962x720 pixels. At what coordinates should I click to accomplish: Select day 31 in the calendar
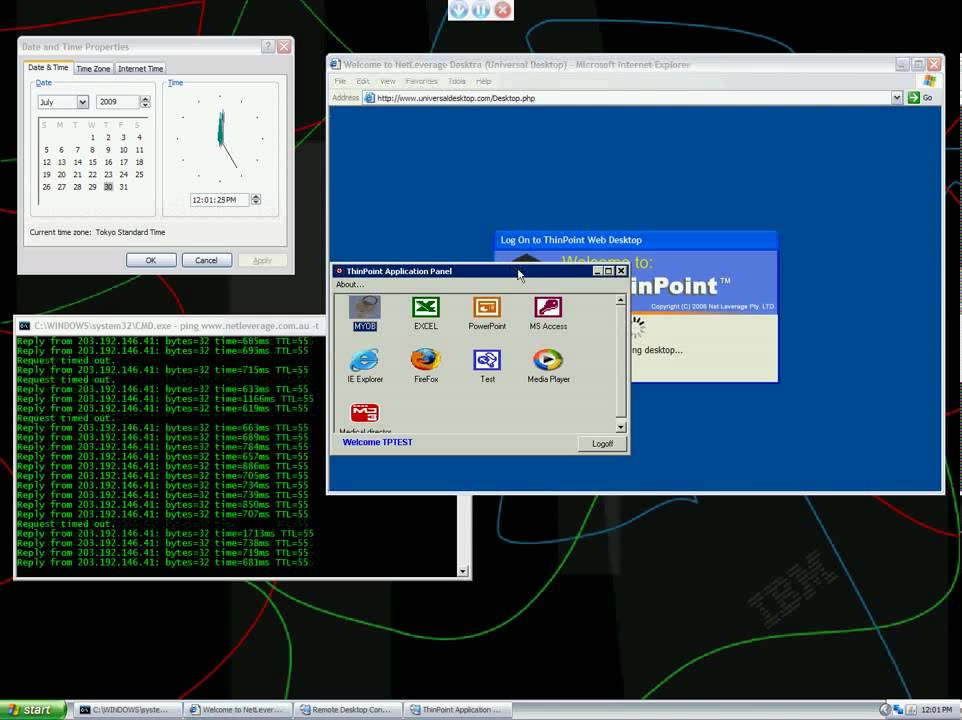point(123,186)
